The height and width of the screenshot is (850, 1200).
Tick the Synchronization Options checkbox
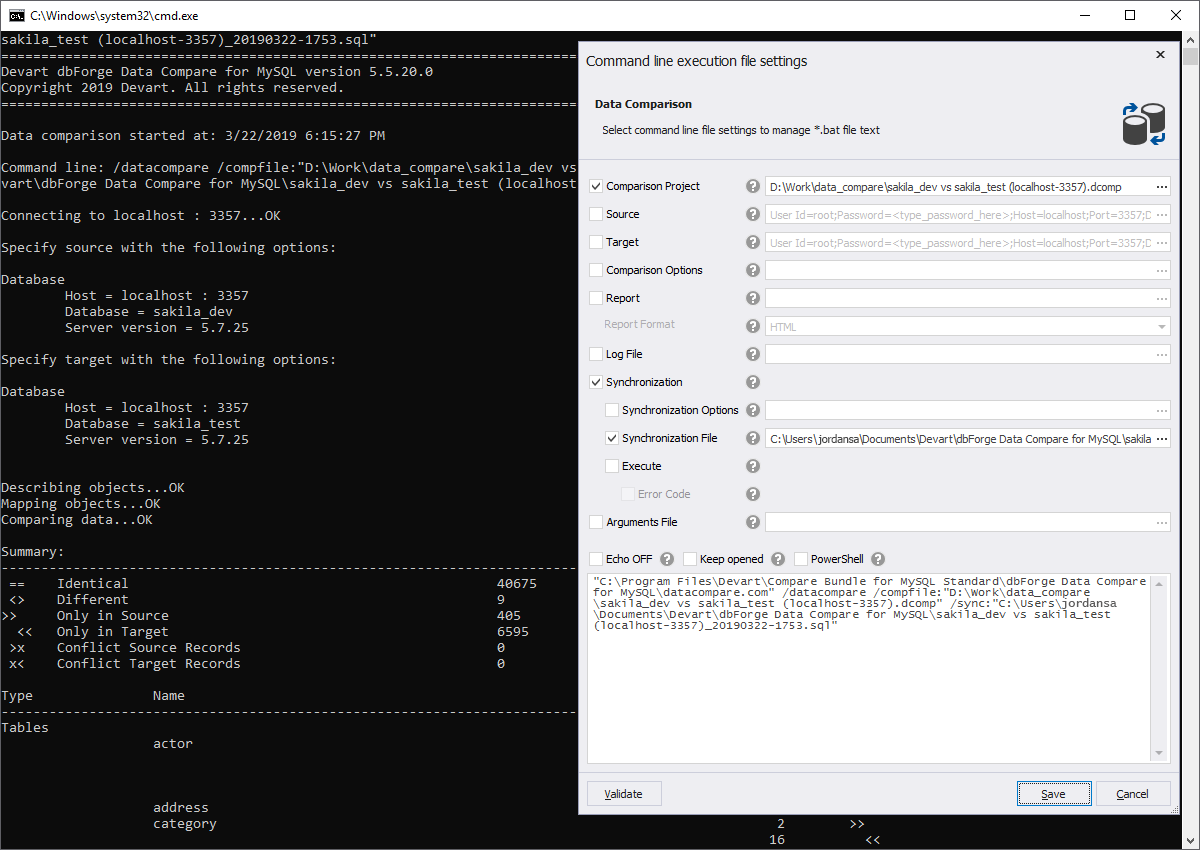click(x=613, y=410)
